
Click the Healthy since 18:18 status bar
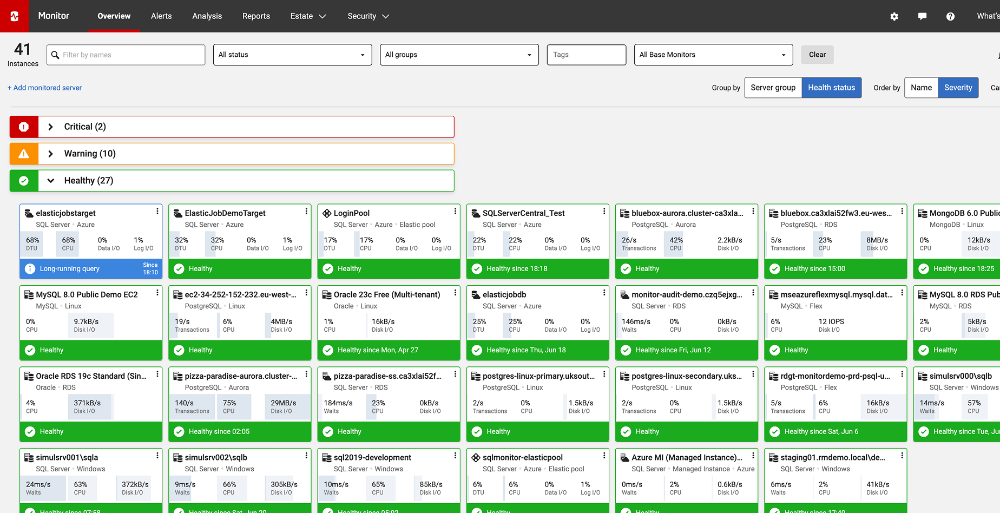click(x=538, y=269)
